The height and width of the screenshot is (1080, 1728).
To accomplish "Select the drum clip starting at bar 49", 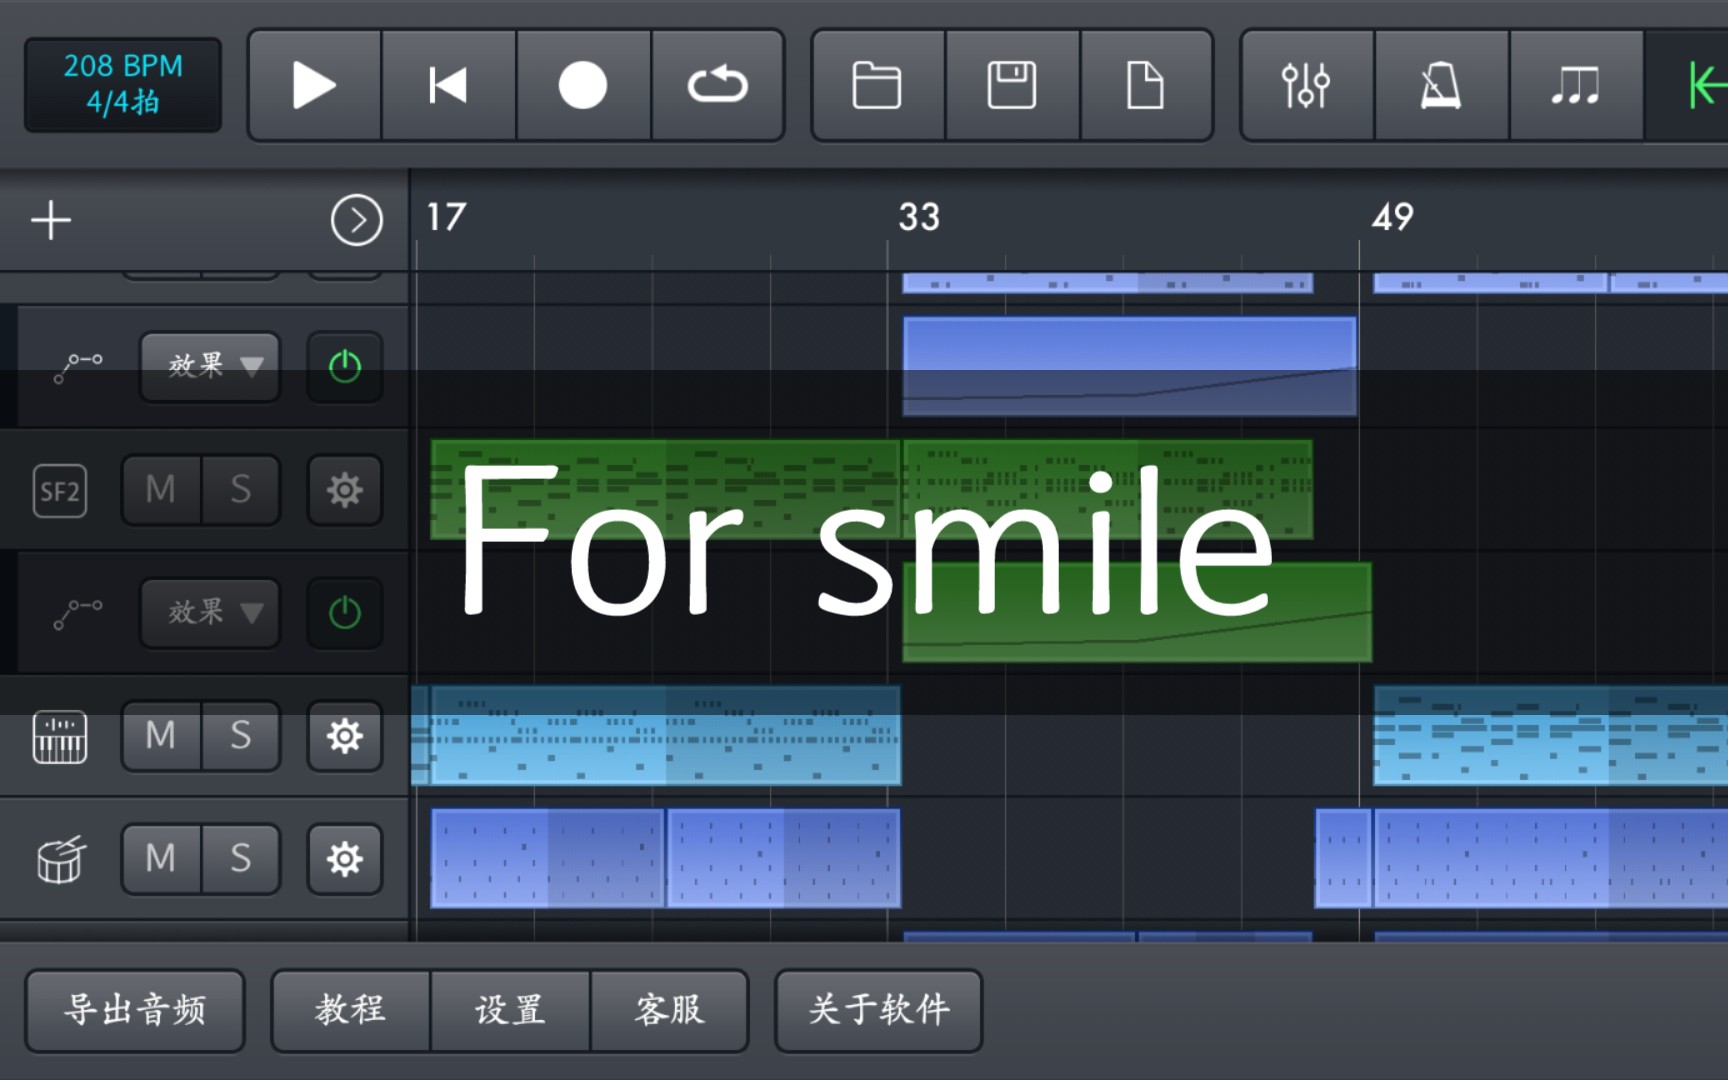I will 1551,858.
